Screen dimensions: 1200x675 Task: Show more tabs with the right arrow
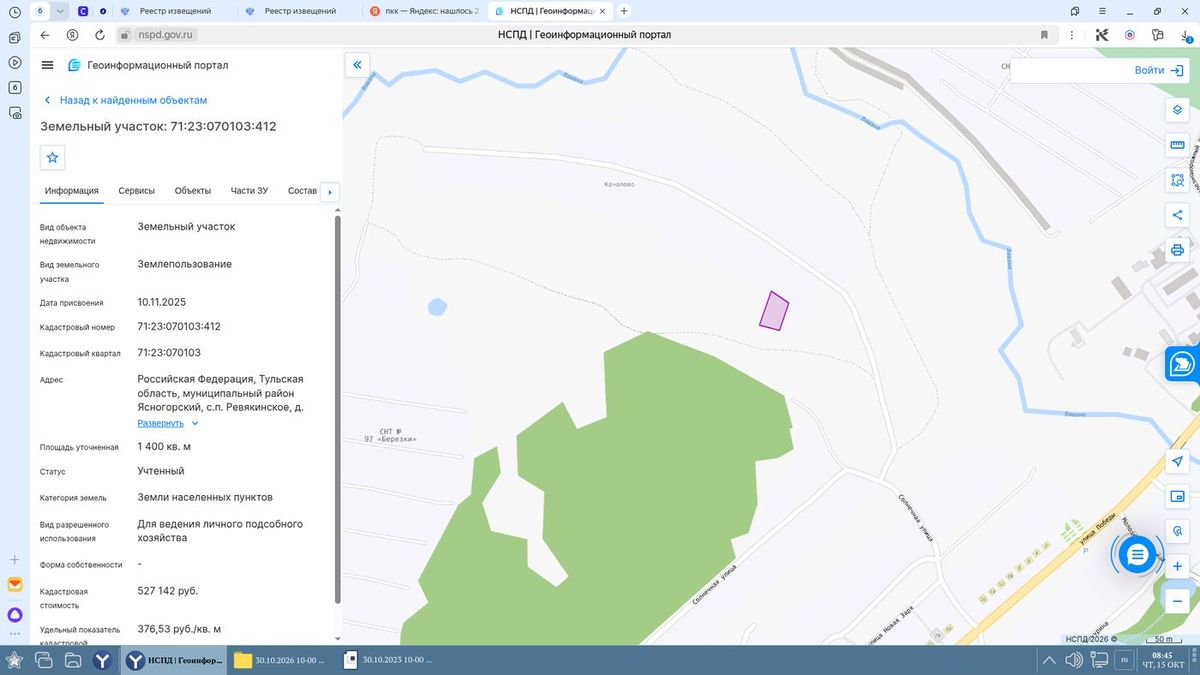point(329,191)
